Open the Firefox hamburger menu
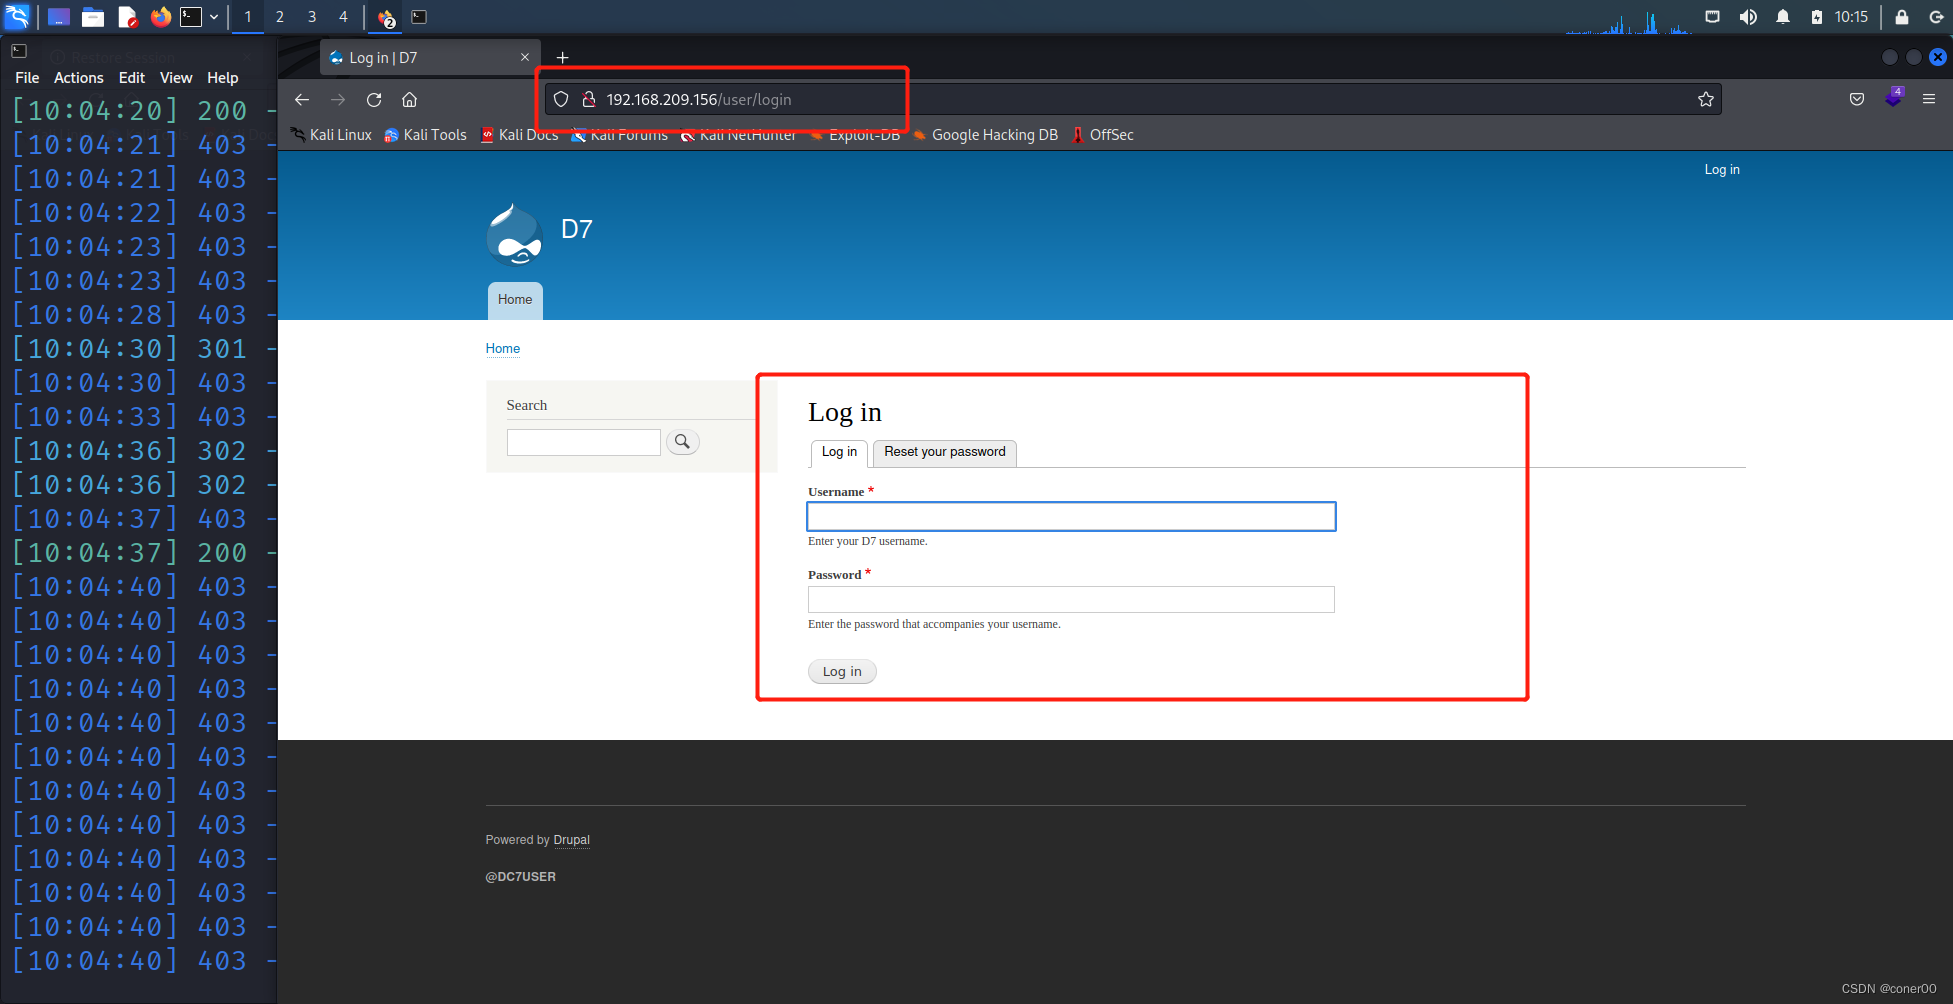Viewport: 1953px width, 1004px height. (x=1929, y=100)
